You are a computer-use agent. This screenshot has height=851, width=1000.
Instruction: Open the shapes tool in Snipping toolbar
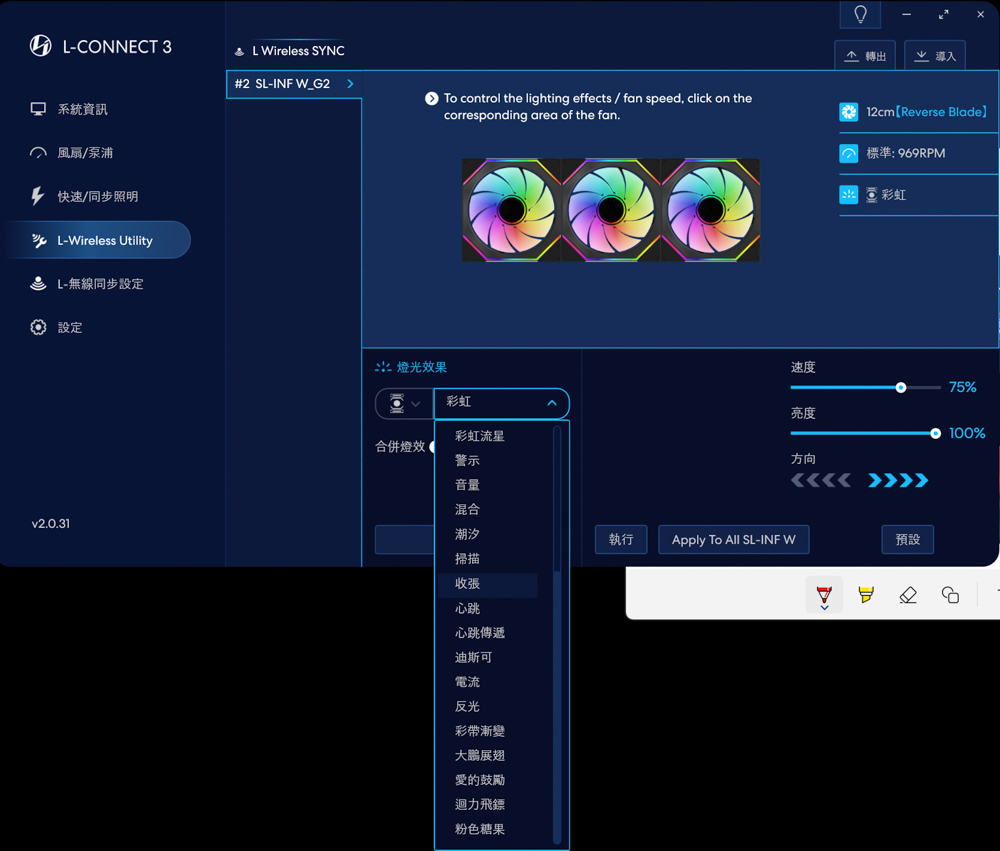tap(950, 595)
